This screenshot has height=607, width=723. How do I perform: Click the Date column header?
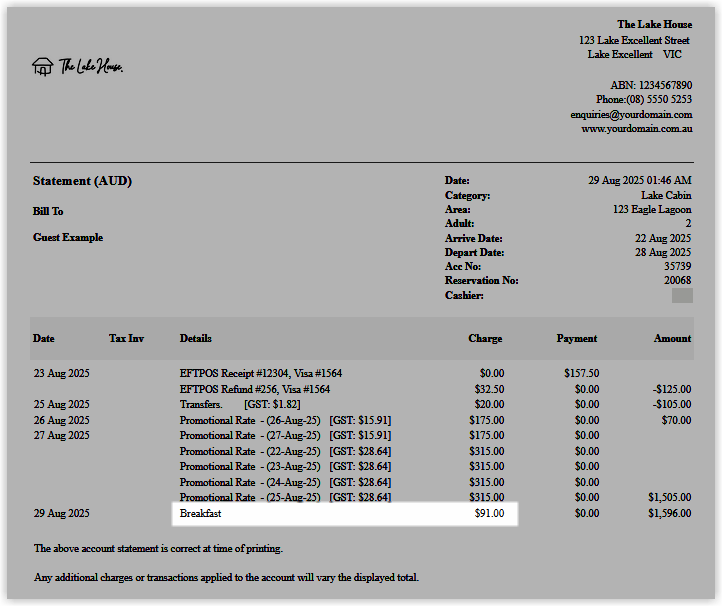(x=44, y=339)
